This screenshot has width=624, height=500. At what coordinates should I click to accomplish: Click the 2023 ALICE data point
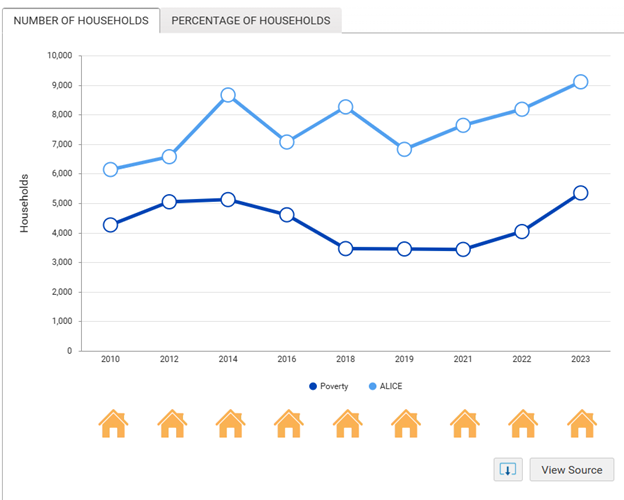[580, 82]
